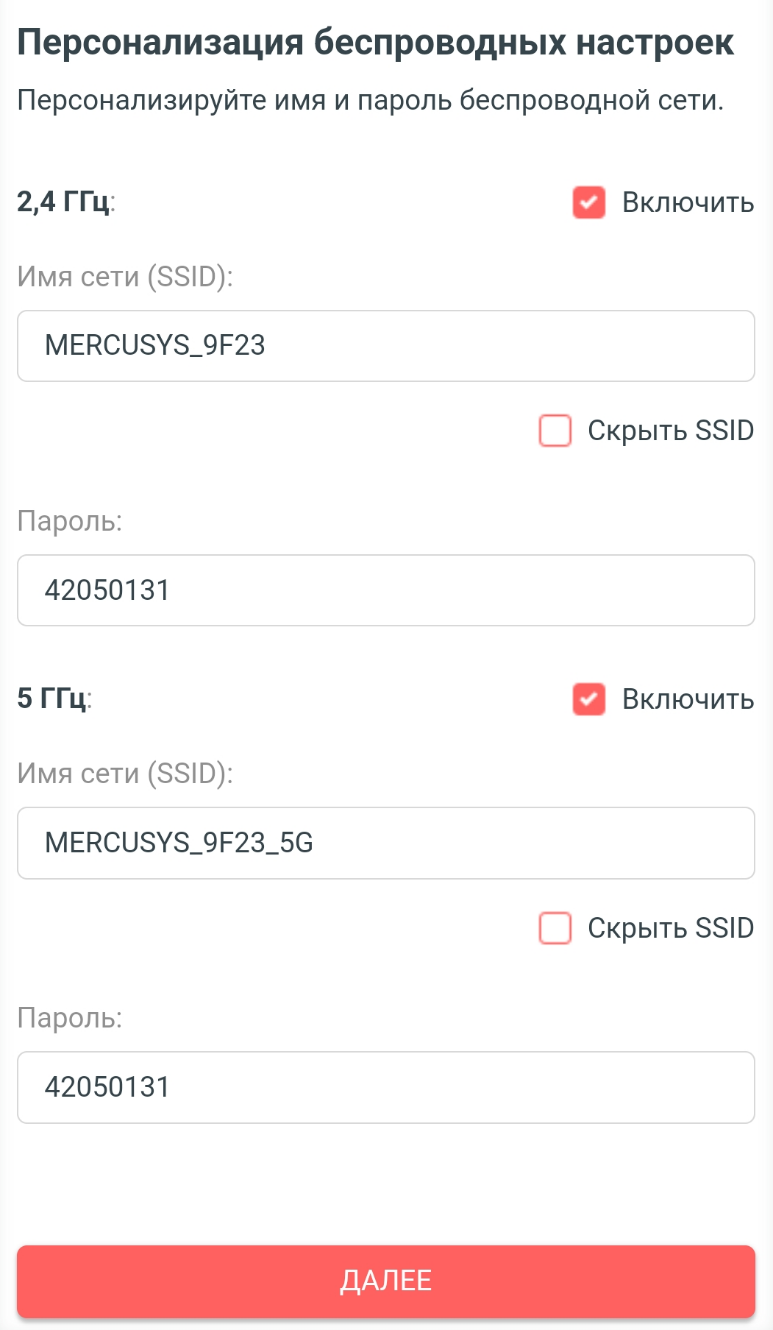The height and width of the screenshot is (1330, 773).
Task: Click the Пароль label under 2,4 ГГц
Action: click(x=69, y=521)
